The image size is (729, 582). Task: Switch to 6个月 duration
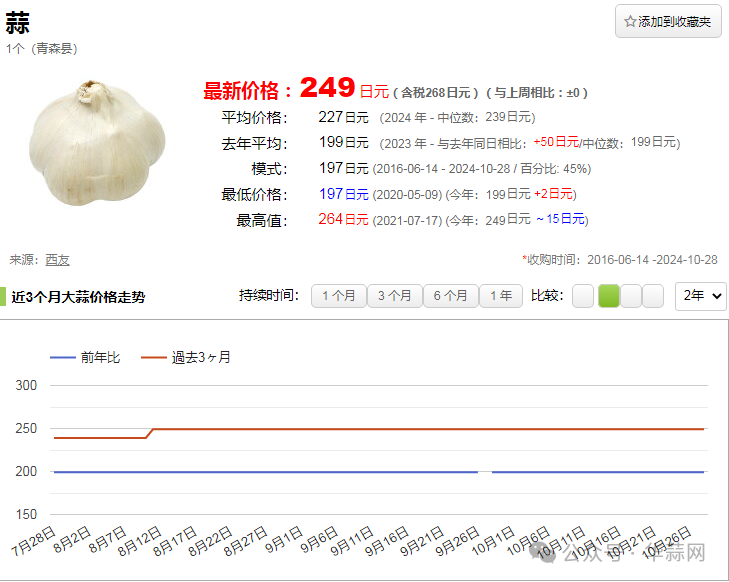450,296
